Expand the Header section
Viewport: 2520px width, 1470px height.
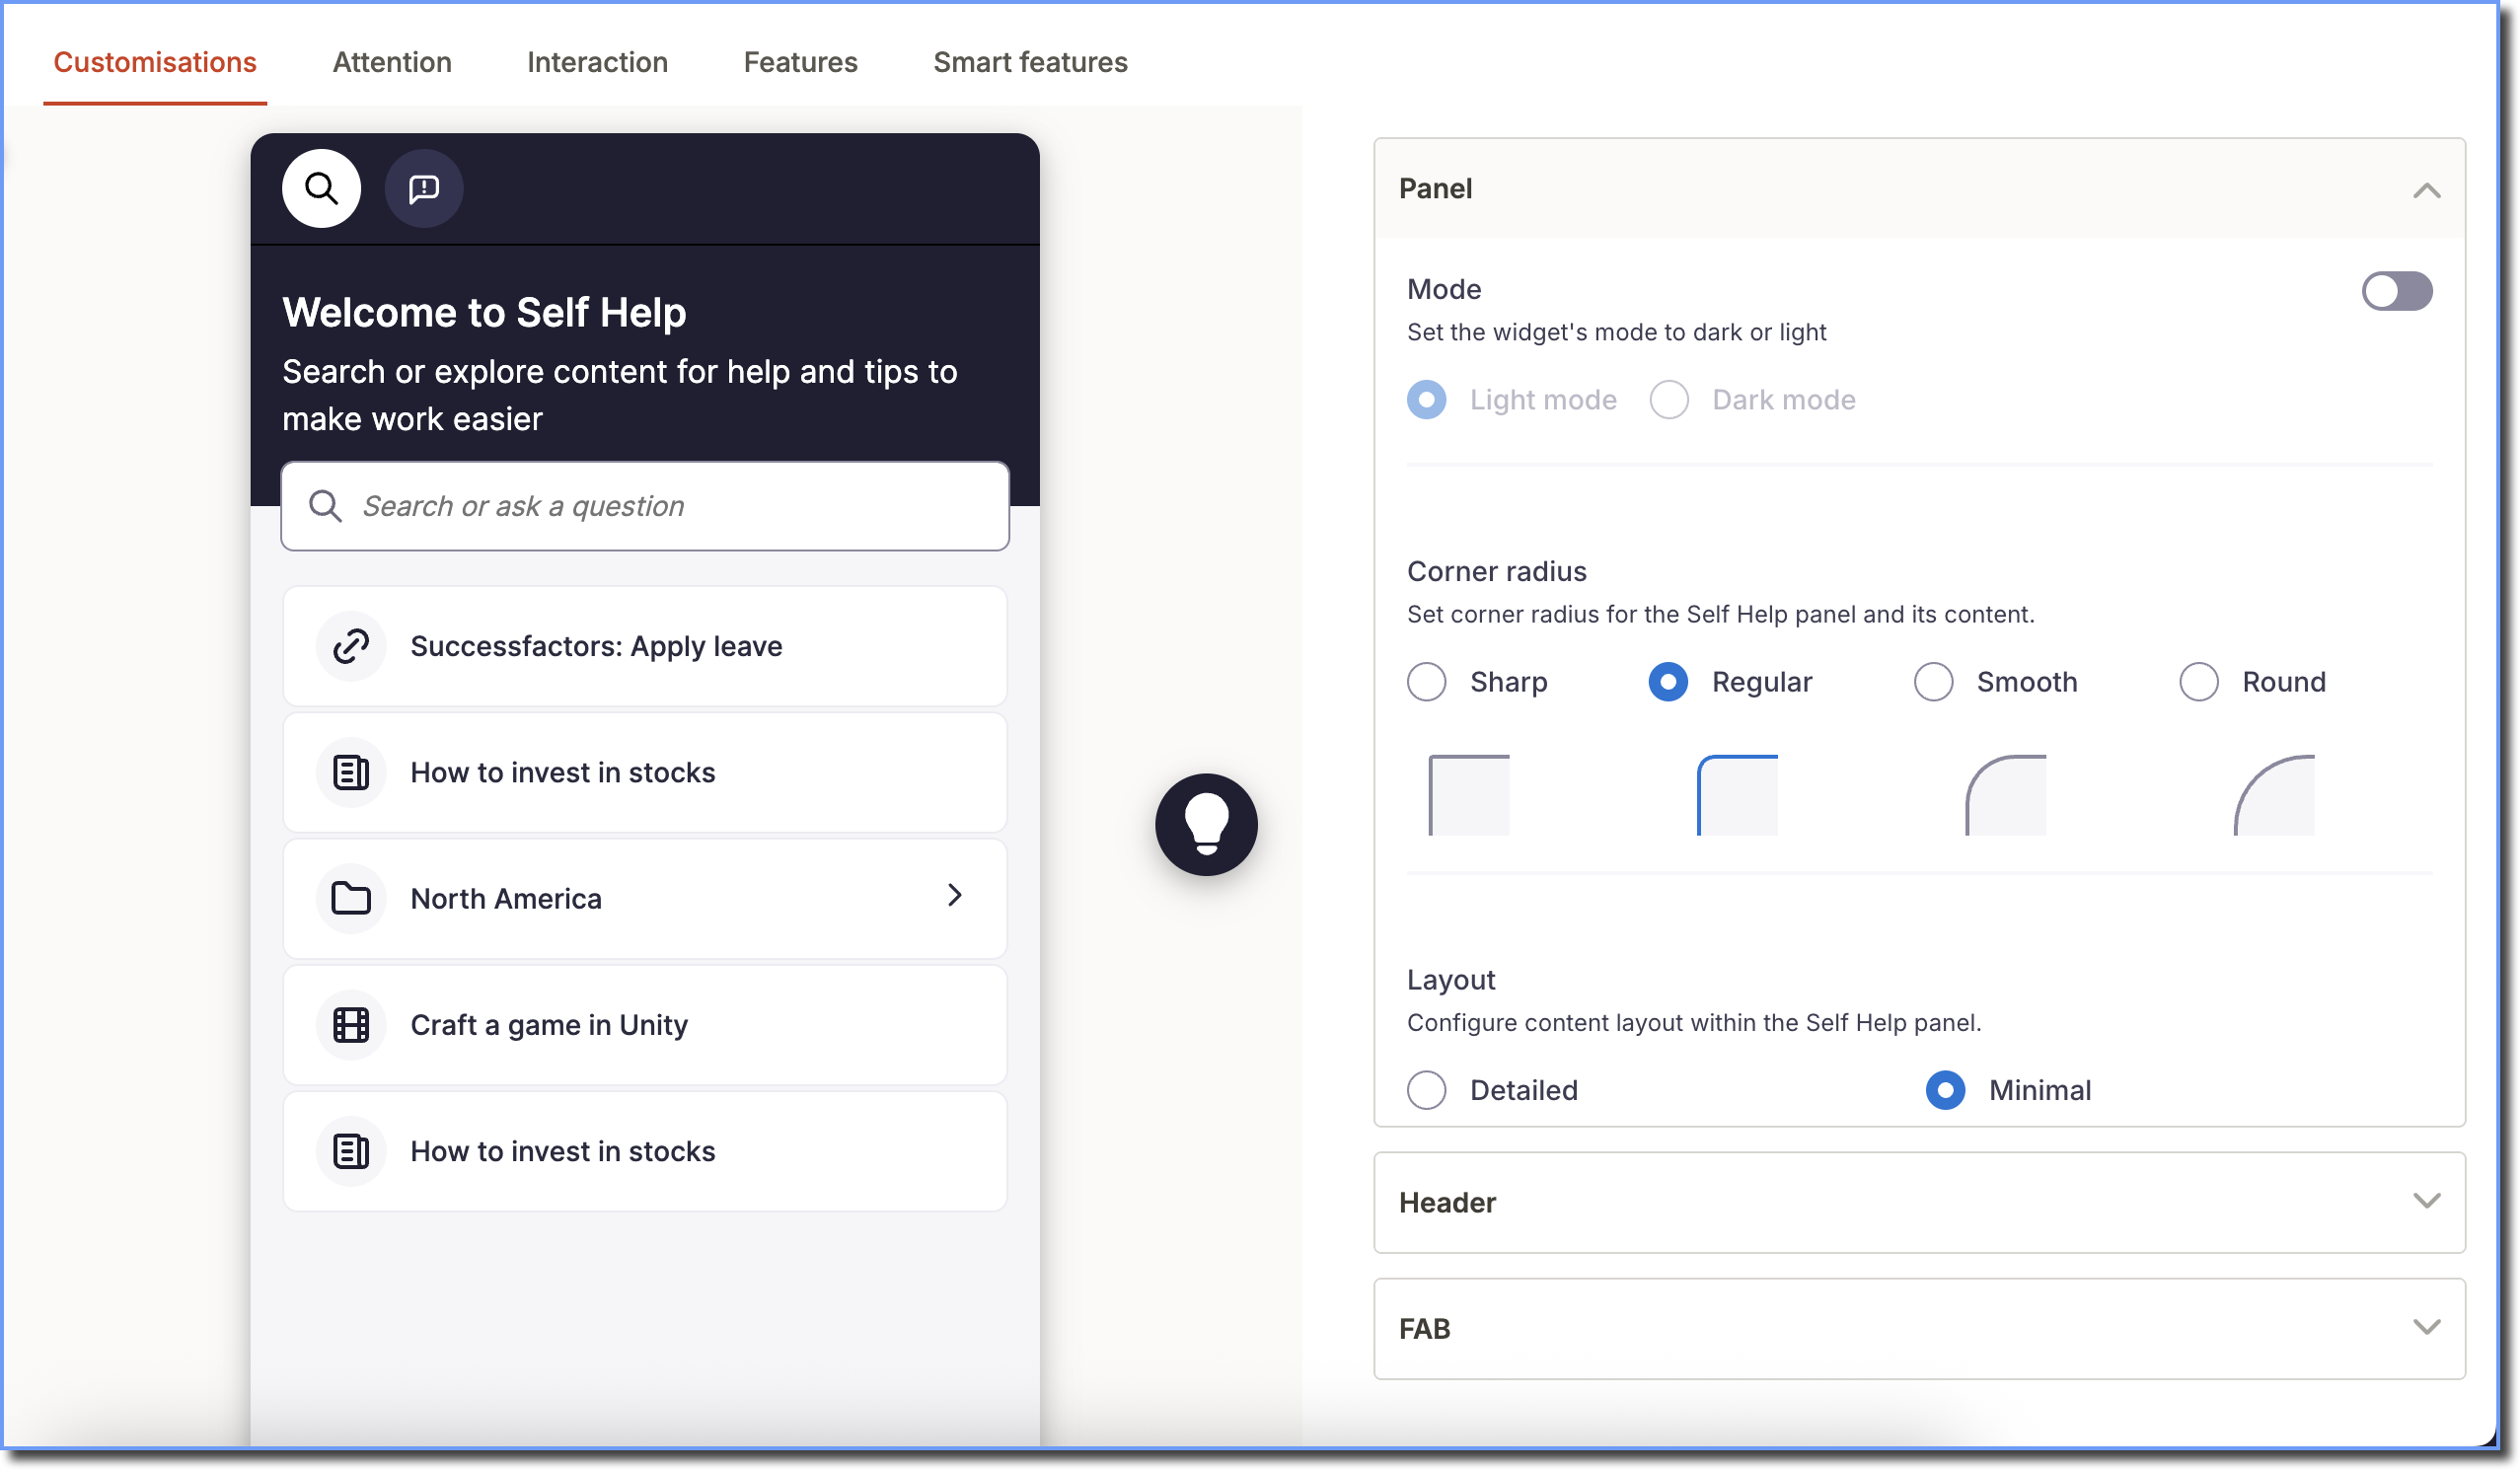click(1919, 1203)
